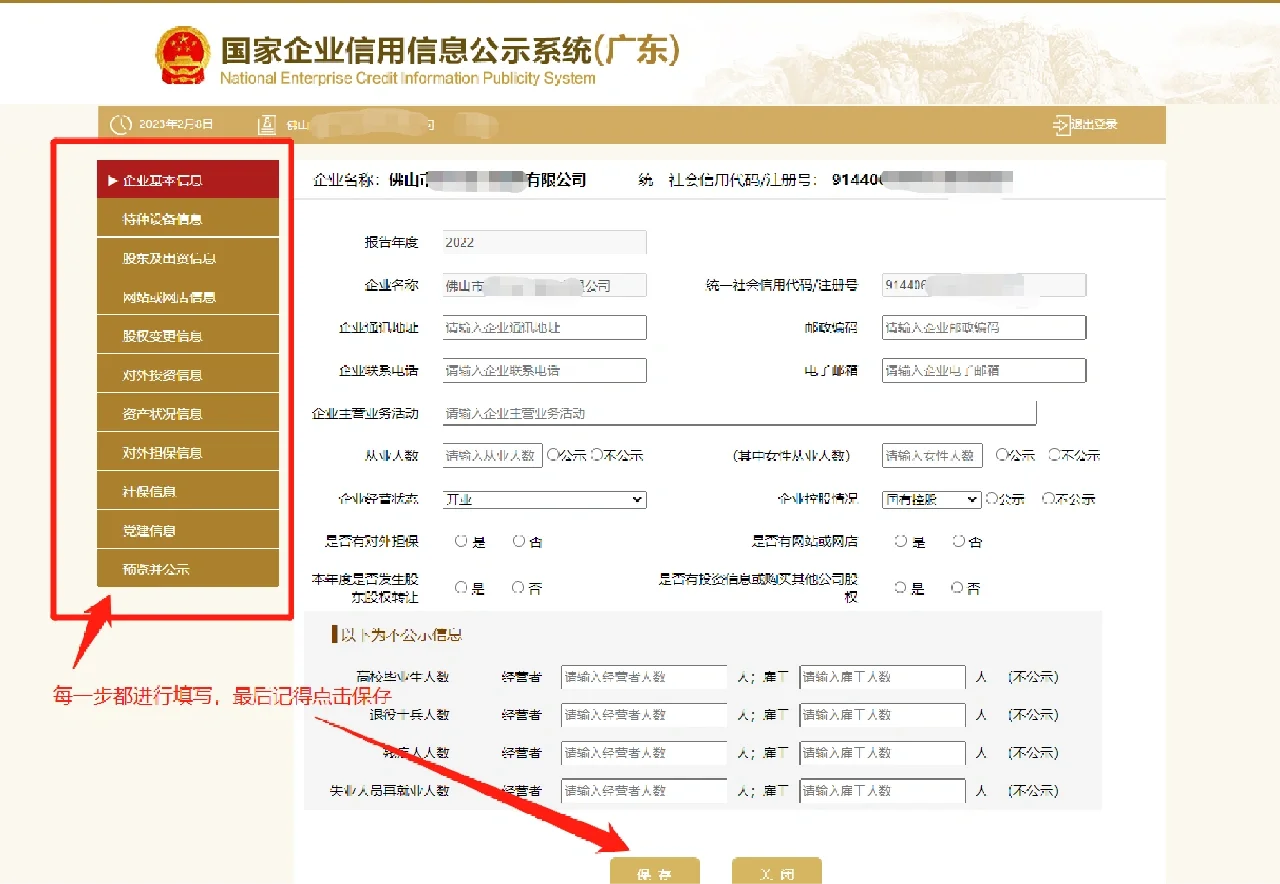The height and width of the screenshot is (884, 1280).
Task: Click the 关闭 button
Action: coord(777,873)
